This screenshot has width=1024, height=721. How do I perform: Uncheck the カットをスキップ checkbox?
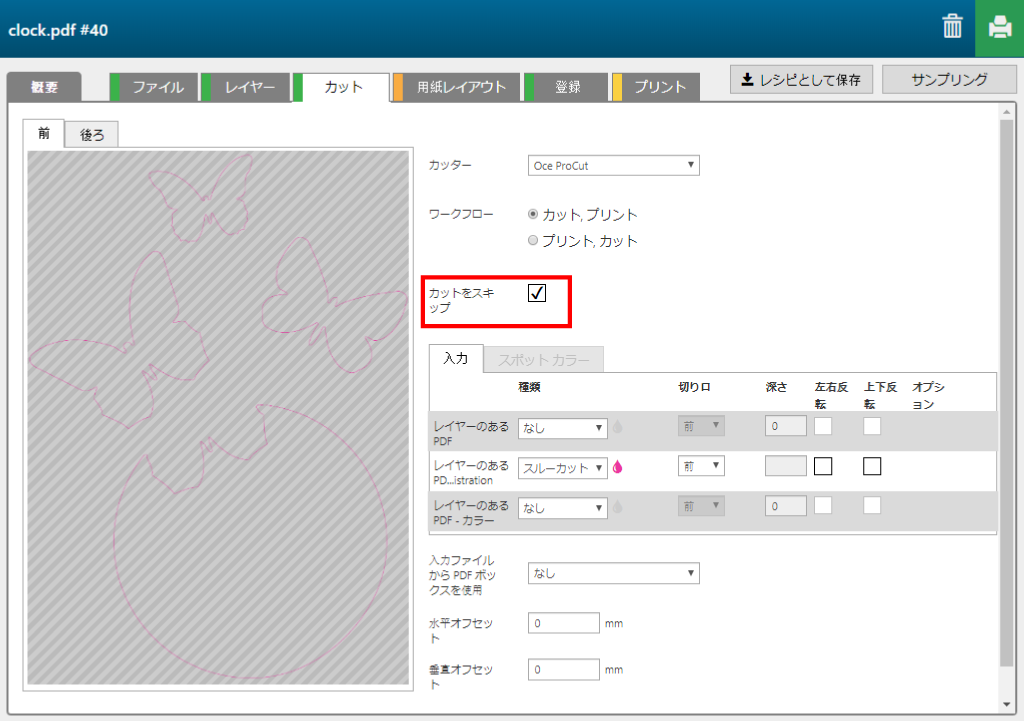pyautogui.click(x=537, y=293)
